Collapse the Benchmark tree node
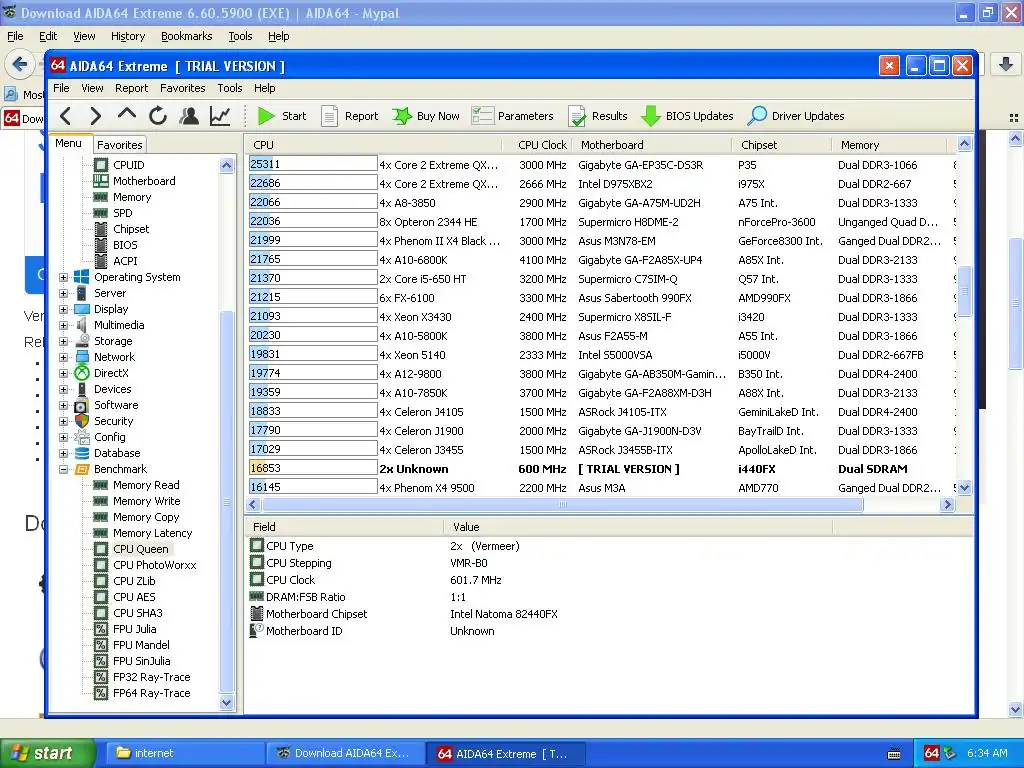The width and height of the screenshot is (1024, 768). 63,469
